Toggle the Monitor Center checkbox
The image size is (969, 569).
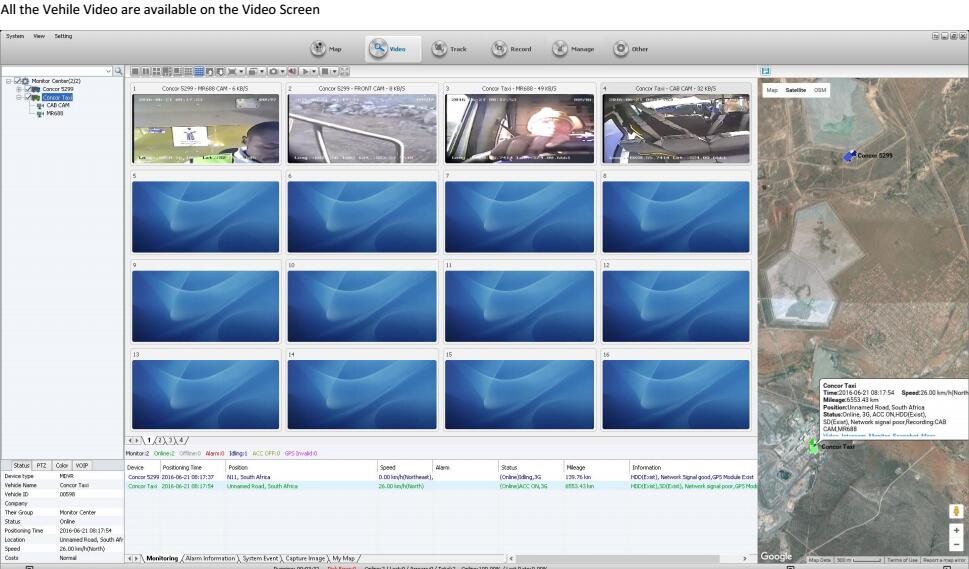coord(19,81)
